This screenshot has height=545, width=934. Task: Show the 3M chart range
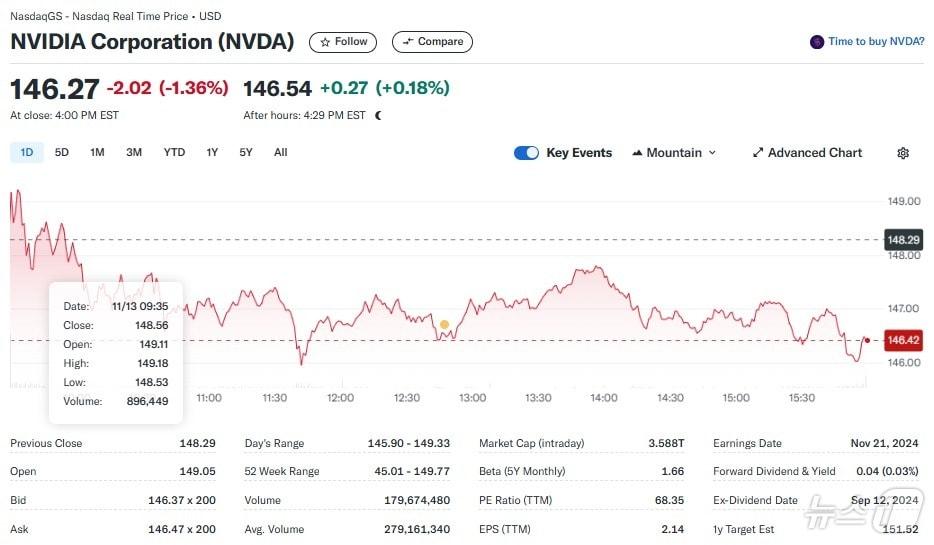134,153
